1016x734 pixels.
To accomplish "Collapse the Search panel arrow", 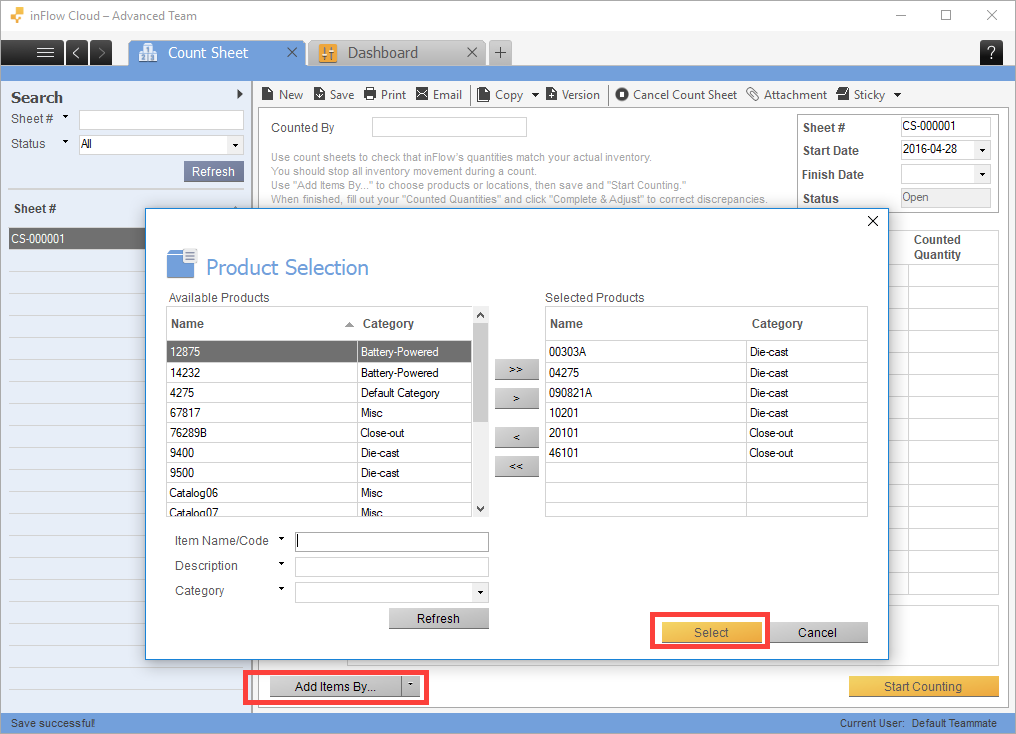I will point(240,94).
